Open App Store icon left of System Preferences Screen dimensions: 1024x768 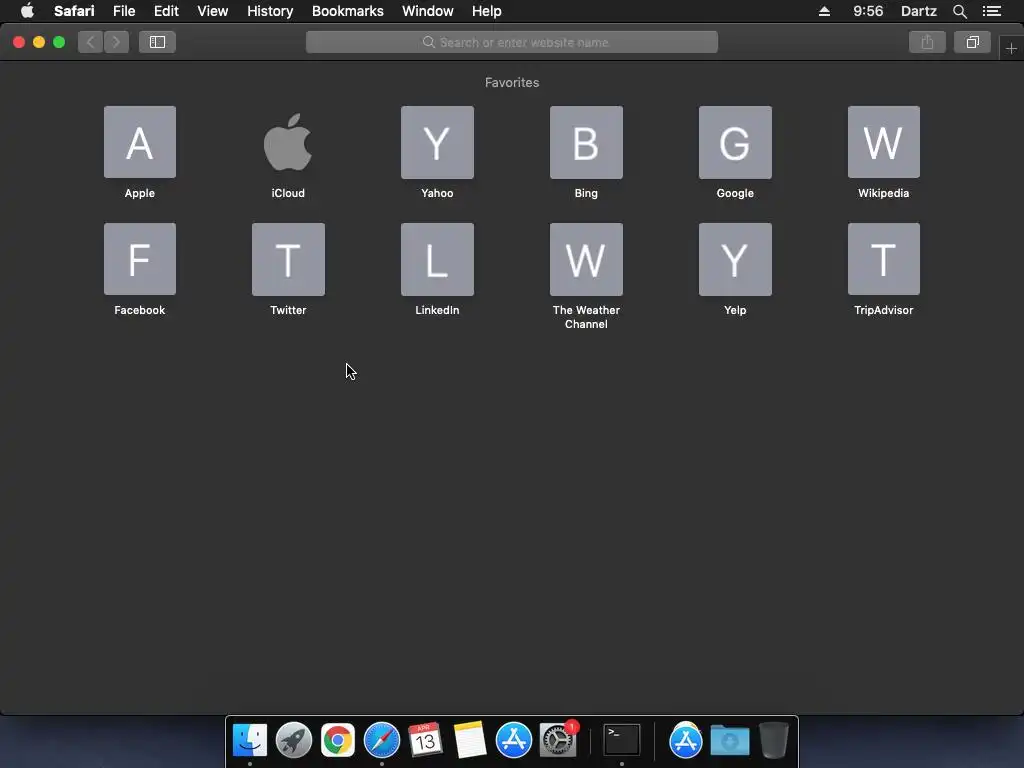(513, 740)
